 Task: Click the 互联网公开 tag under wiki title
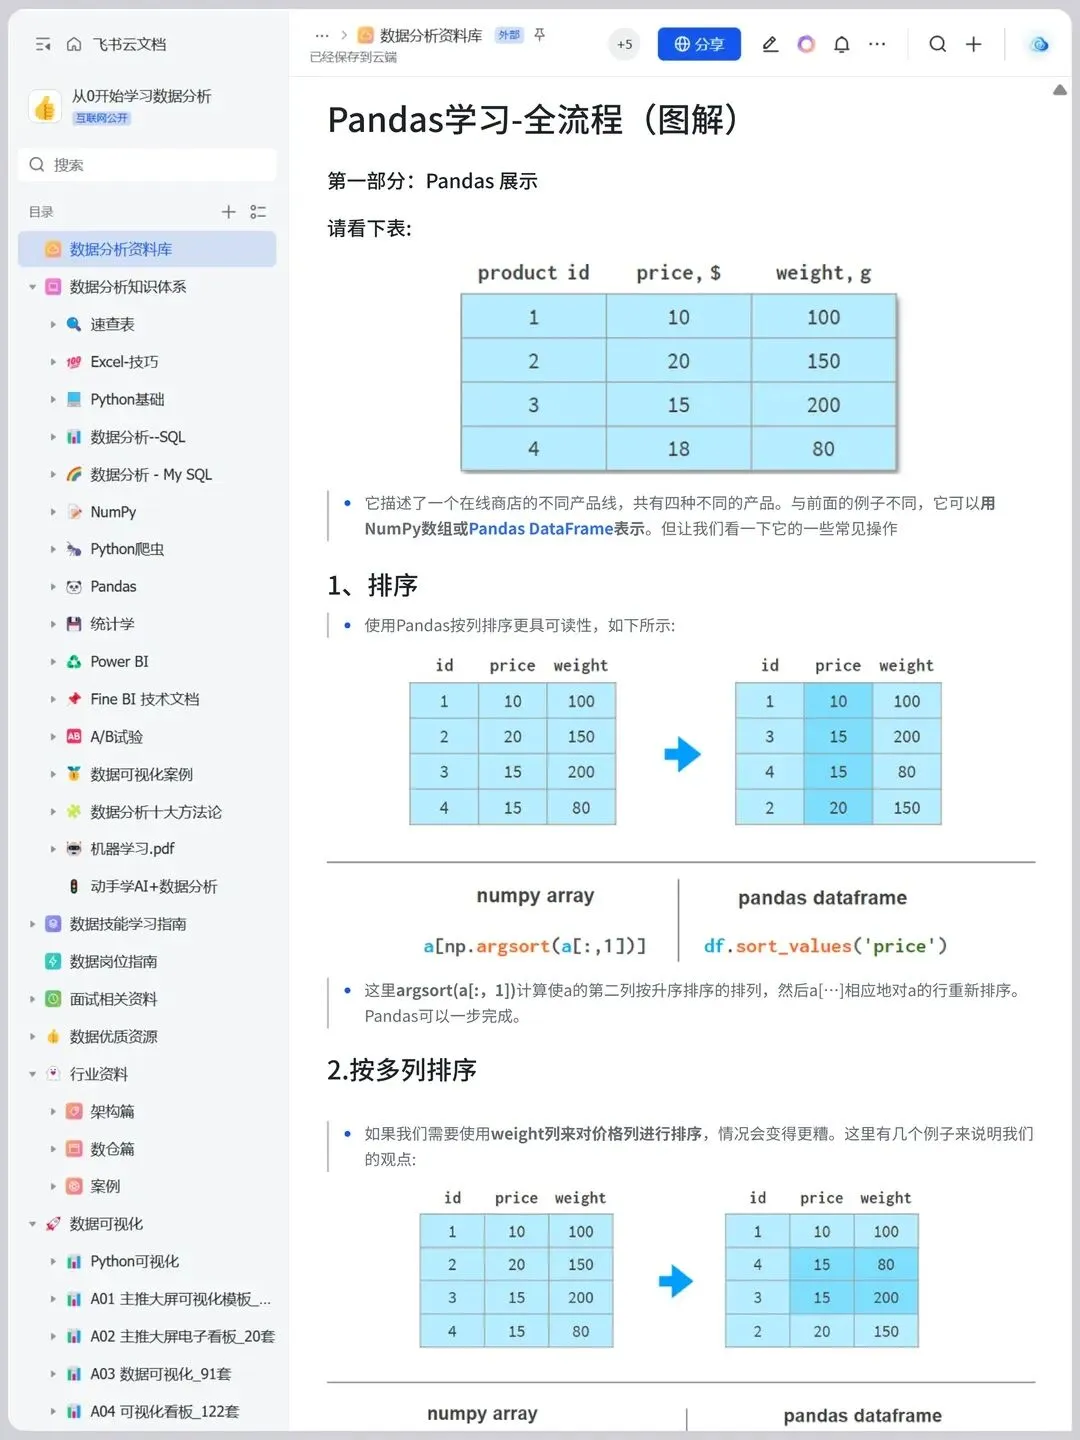(102, 118)
